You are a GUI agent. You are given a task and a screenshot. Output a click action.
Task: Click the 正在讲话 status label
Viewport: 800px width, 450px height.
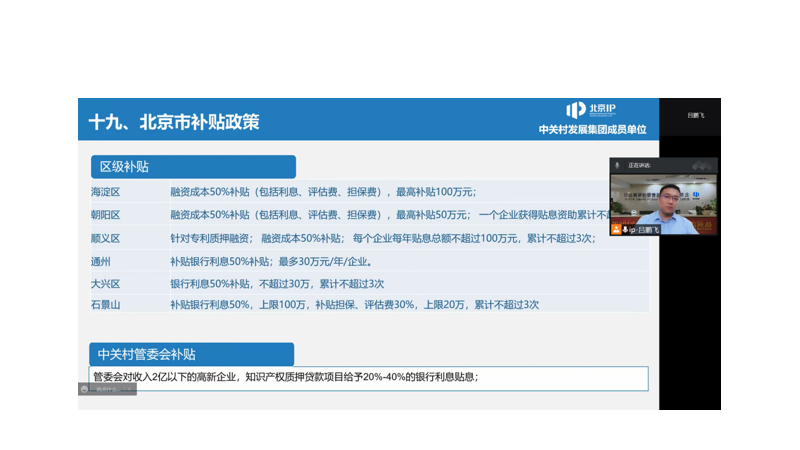coord(639,165)
